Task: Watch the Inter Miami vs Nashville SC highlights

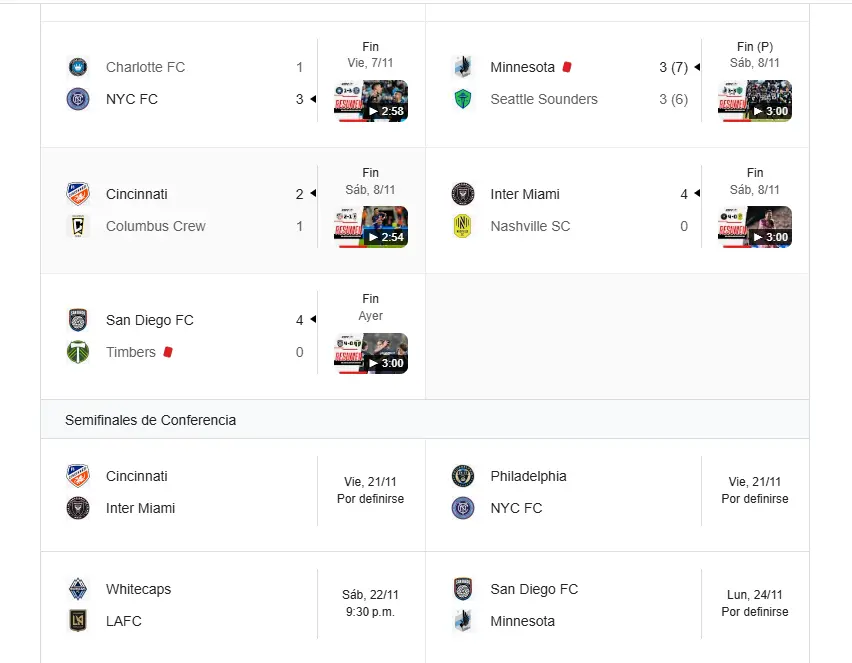Action: click(x=755, y=227)
